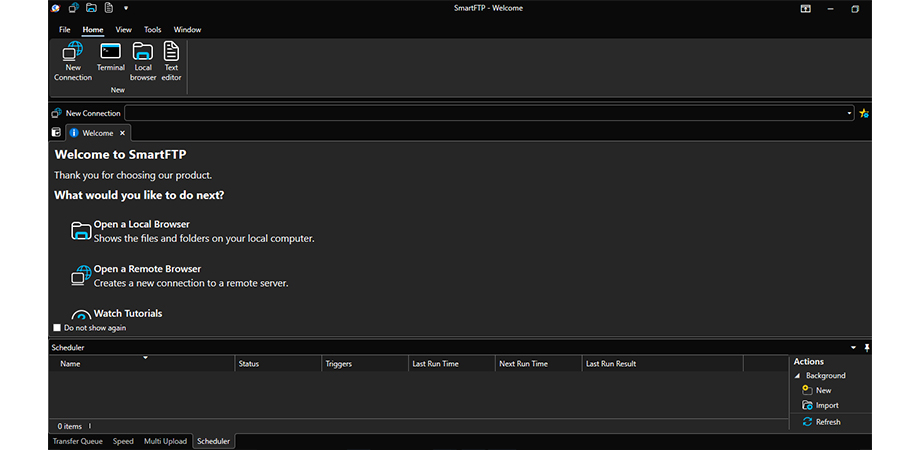Screen dimensions: 920x450
Task: Close the Welcome tab
Action: coord(122,133)
